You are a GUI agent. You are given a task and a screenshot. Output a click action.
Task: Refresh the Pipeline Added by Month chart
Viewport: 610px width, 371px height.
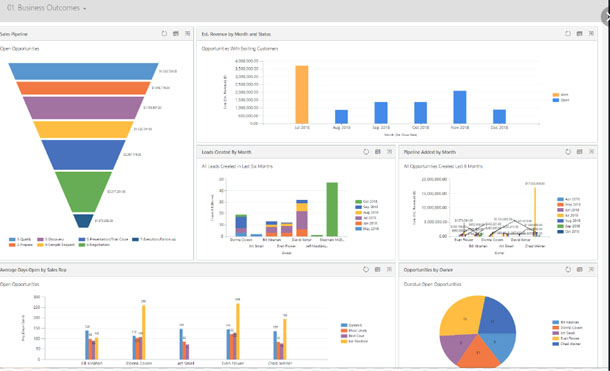pos(568,152)
